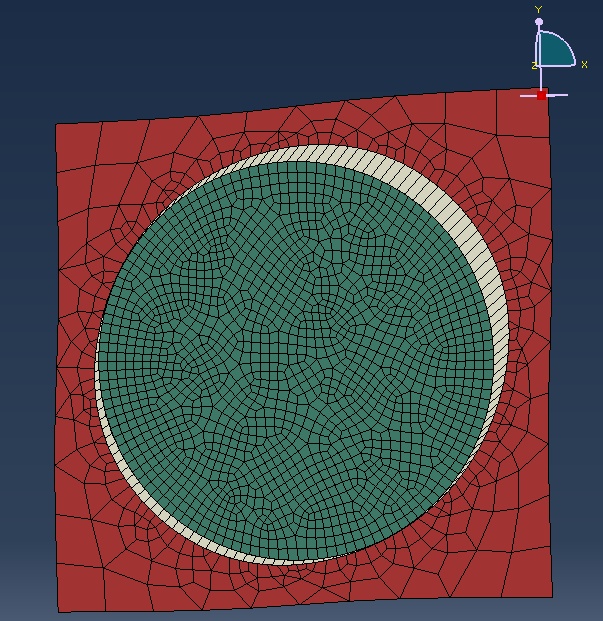Select the green circular meshed core region
The width and height of the screenshot is (603, 621).
click(x=296, y=360)
